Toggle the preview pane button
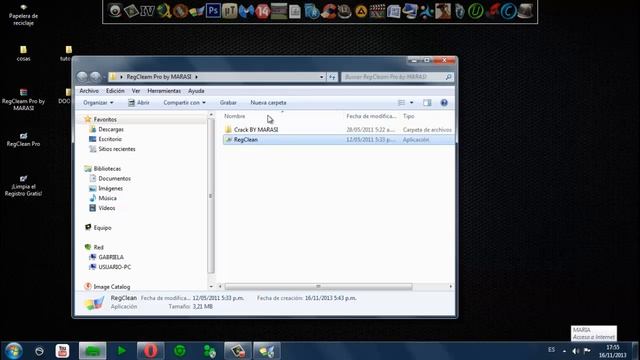The image size is (640, 360). coord(427,103)
